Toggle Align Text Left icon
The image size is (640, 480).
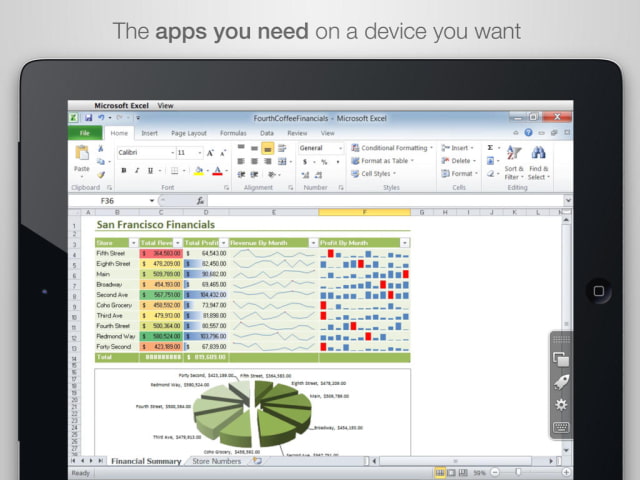pos(241,162)
